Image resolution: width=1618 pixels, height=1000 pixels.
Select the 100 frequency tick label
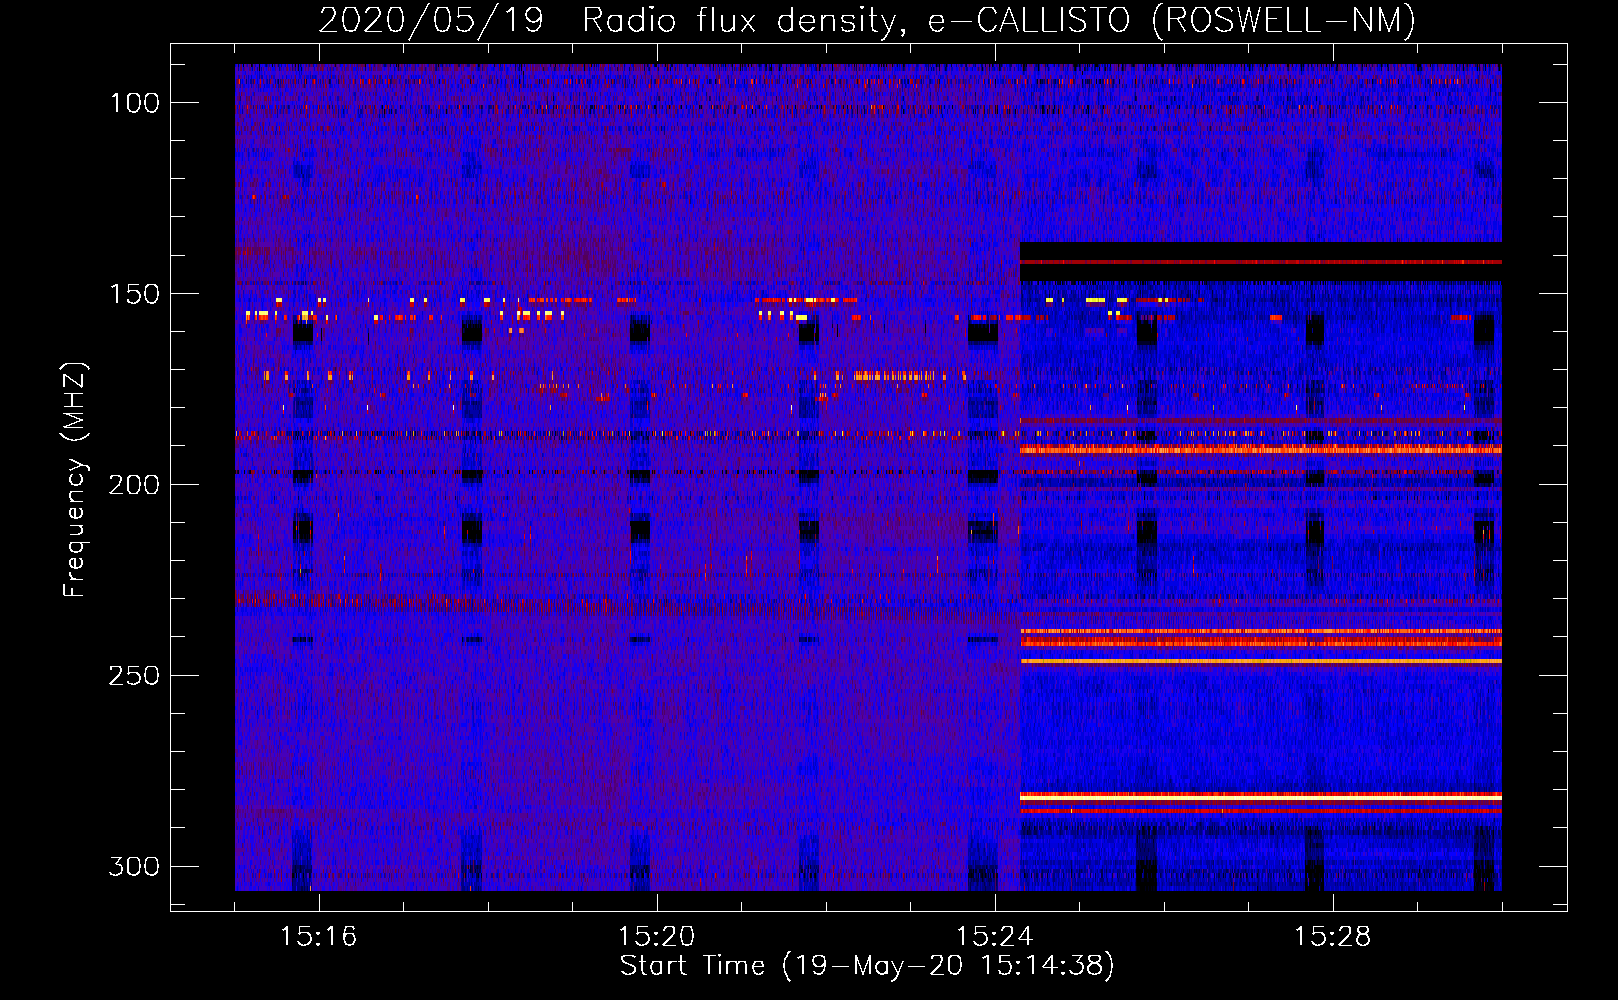click(135, 103)
